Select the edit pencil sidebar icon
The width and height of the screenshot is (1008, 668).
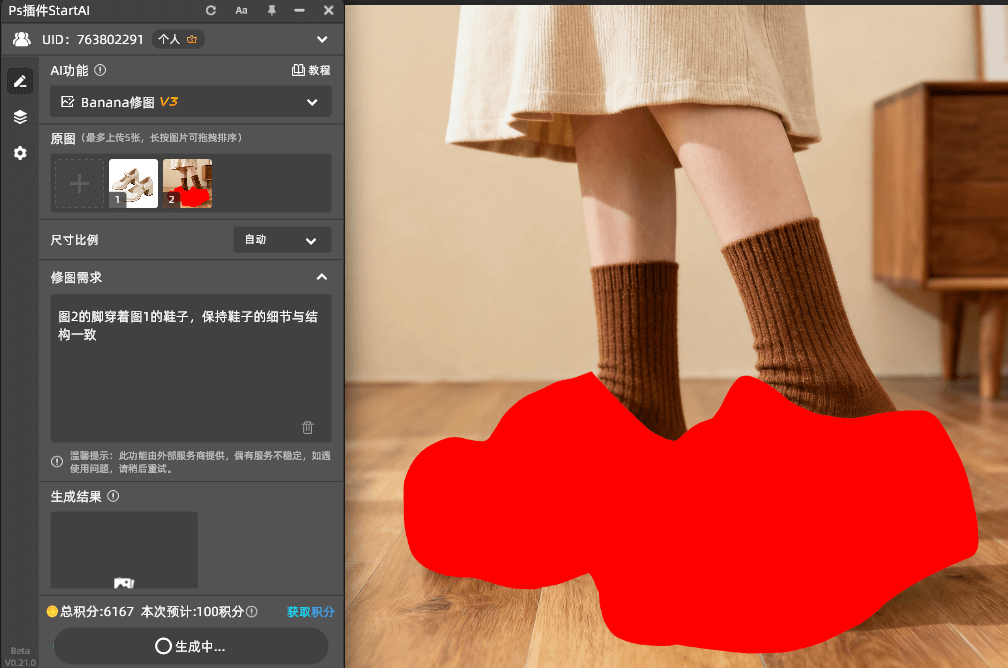(x=20, y=82)
